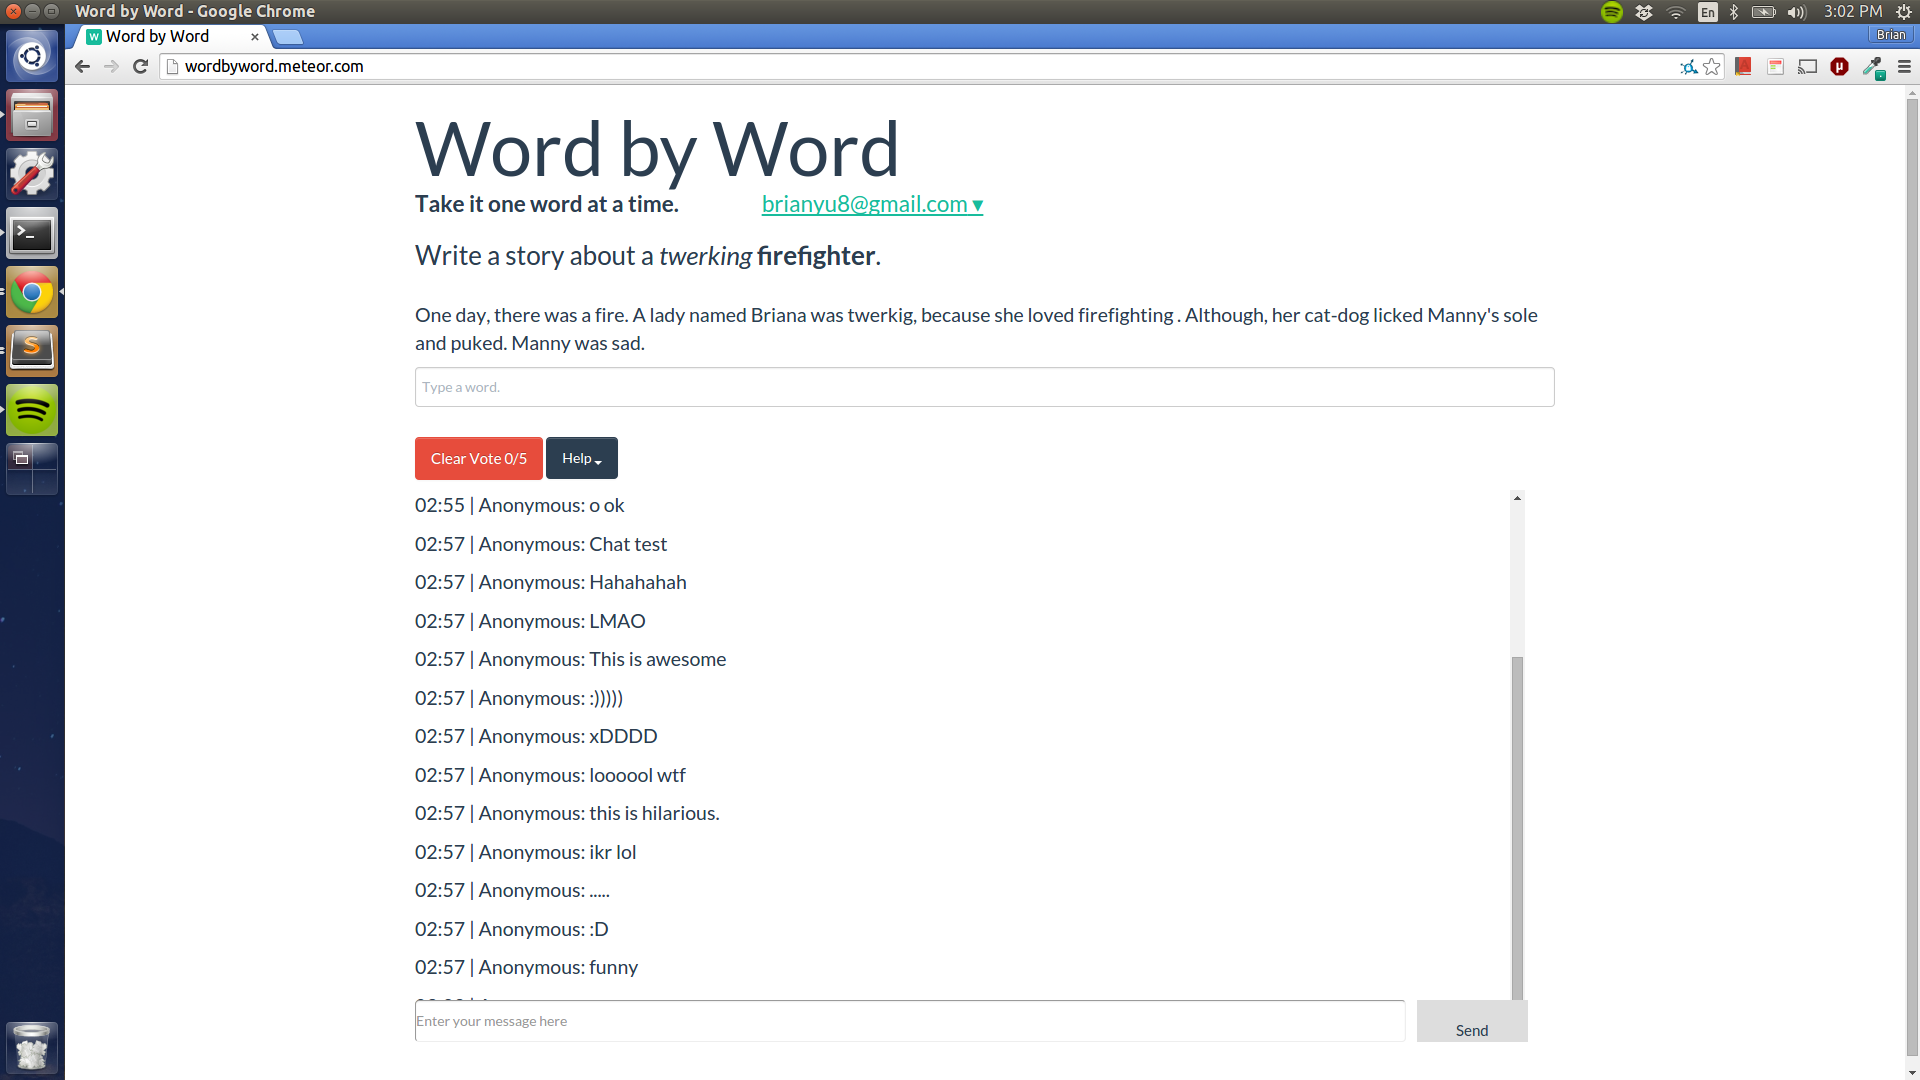The image size is (1920, 1080).
Task: Click the chat scrollbar up arrow
Action: 1517,498
